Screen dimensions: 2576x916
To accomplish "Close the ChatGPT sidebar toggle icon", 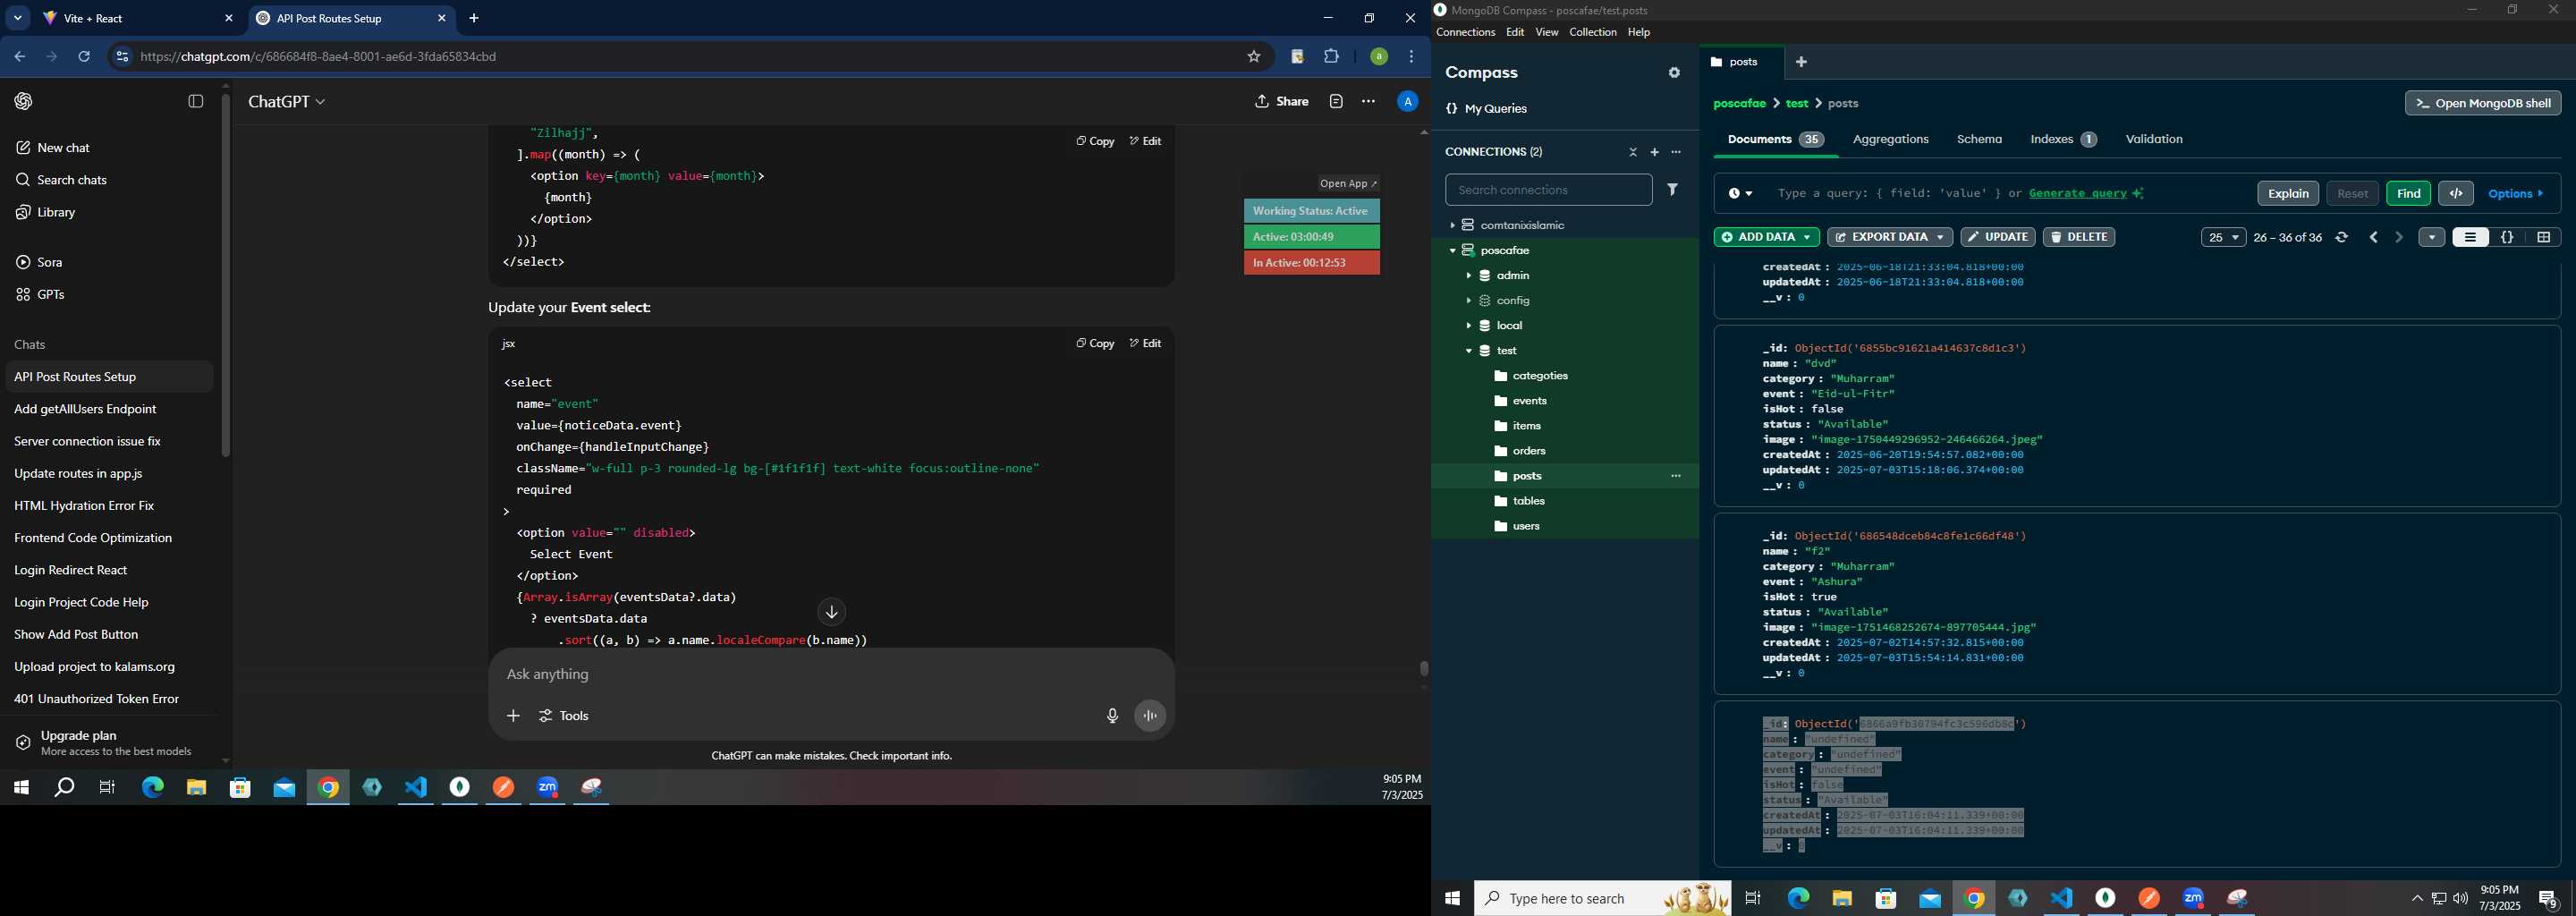I will tap(196, 101).
